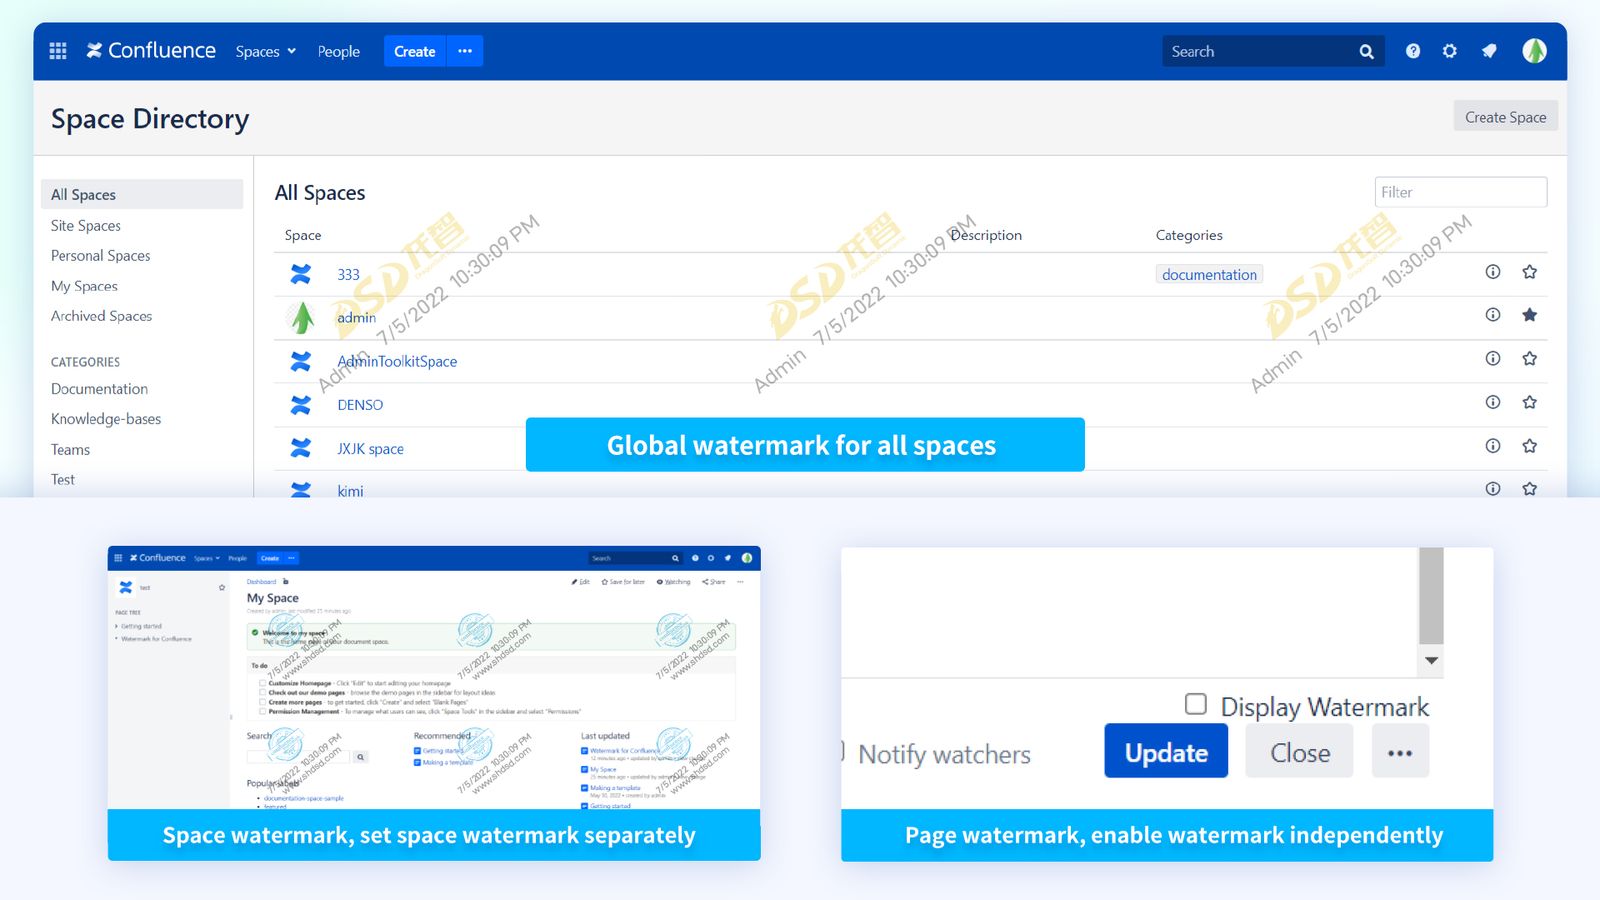The image size is (1600, 900).
Task: Show info for DENSO space
Action: click(1493, 402)
